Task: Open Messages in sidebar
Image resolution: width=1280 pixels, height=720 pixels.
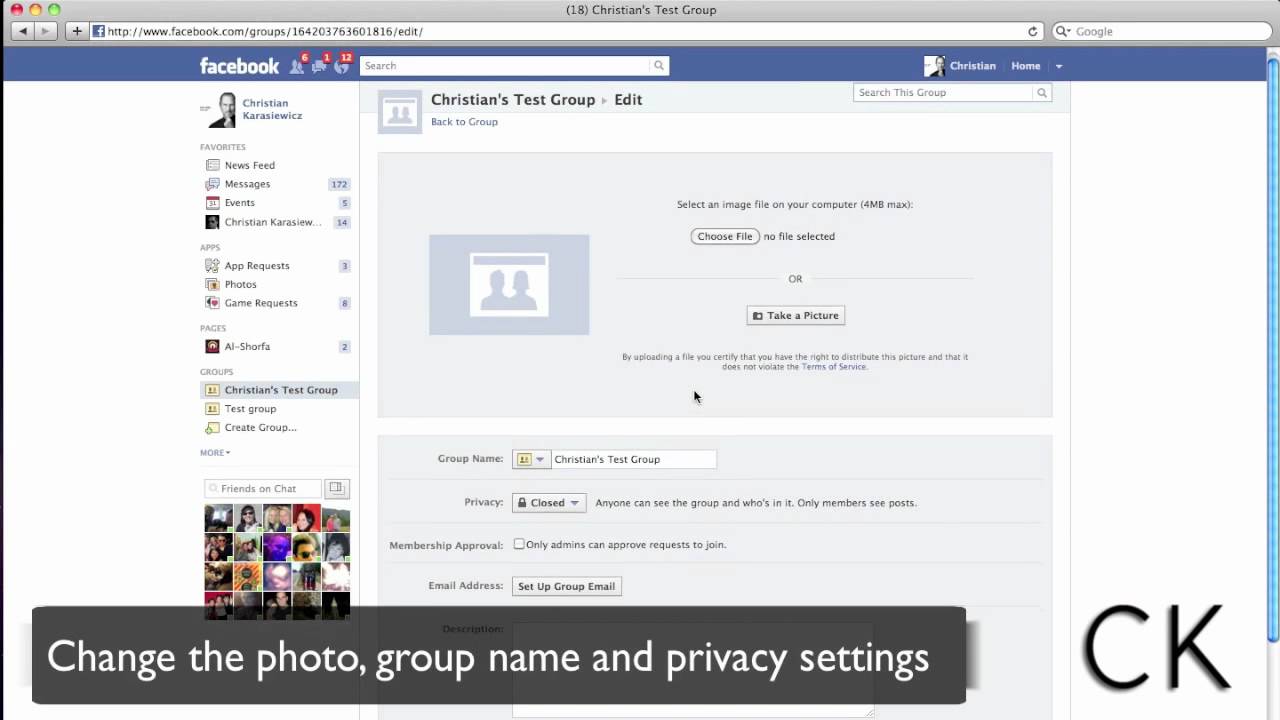Action: click(247, 184)
